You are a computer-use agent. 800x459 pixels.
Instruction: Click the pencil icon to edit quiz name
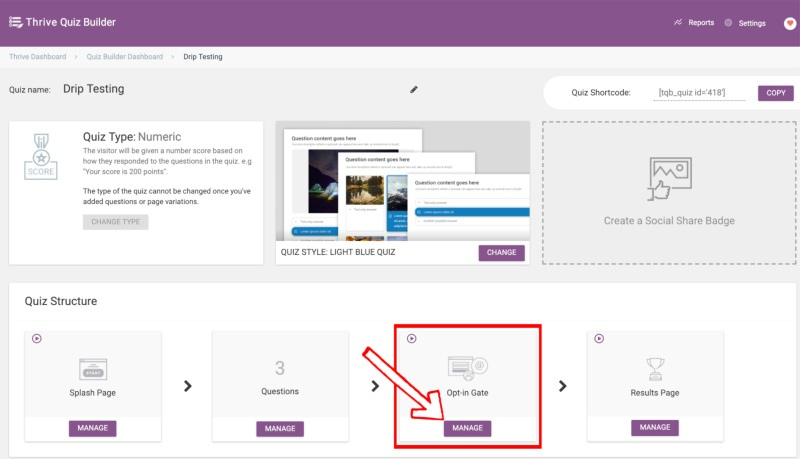tap(414, 89)
